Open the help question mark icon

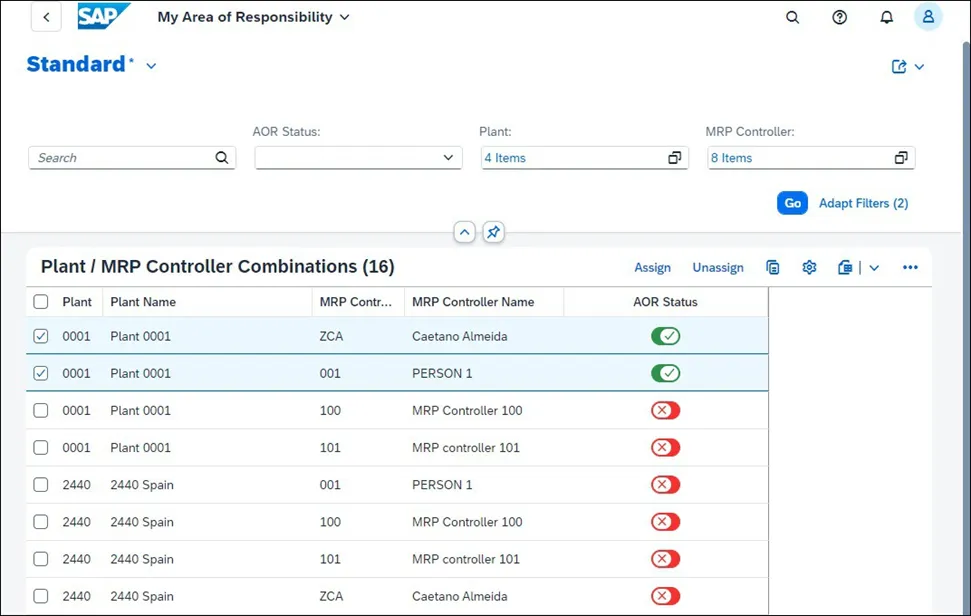pyautogui.click(x=840, y=17)
